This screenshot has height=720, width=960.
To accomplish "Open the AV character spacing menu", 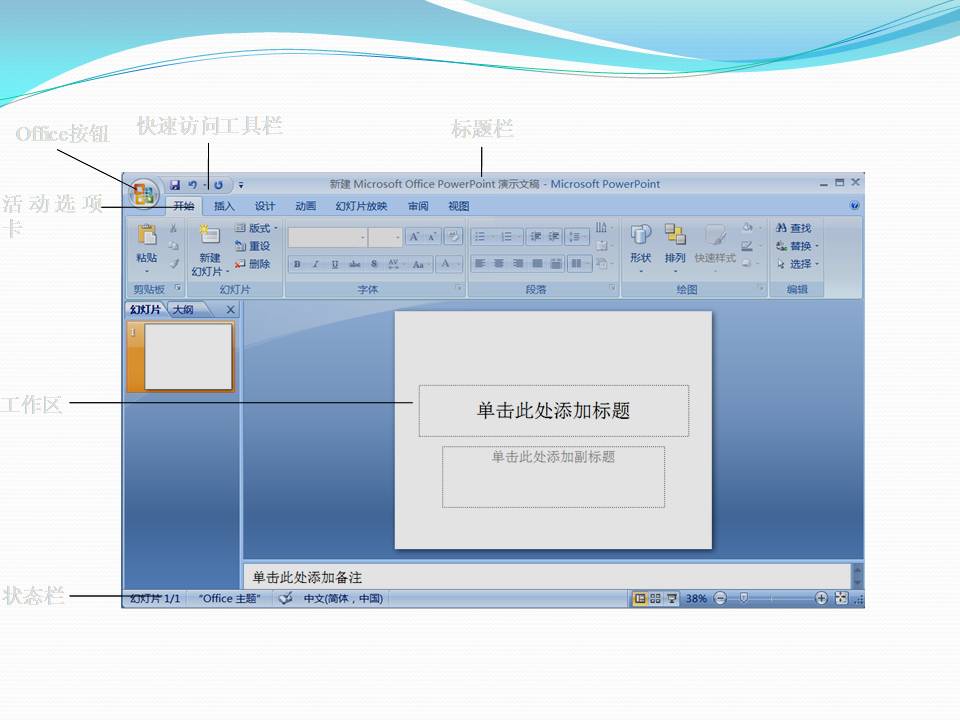I will click(x=395, y=264).
